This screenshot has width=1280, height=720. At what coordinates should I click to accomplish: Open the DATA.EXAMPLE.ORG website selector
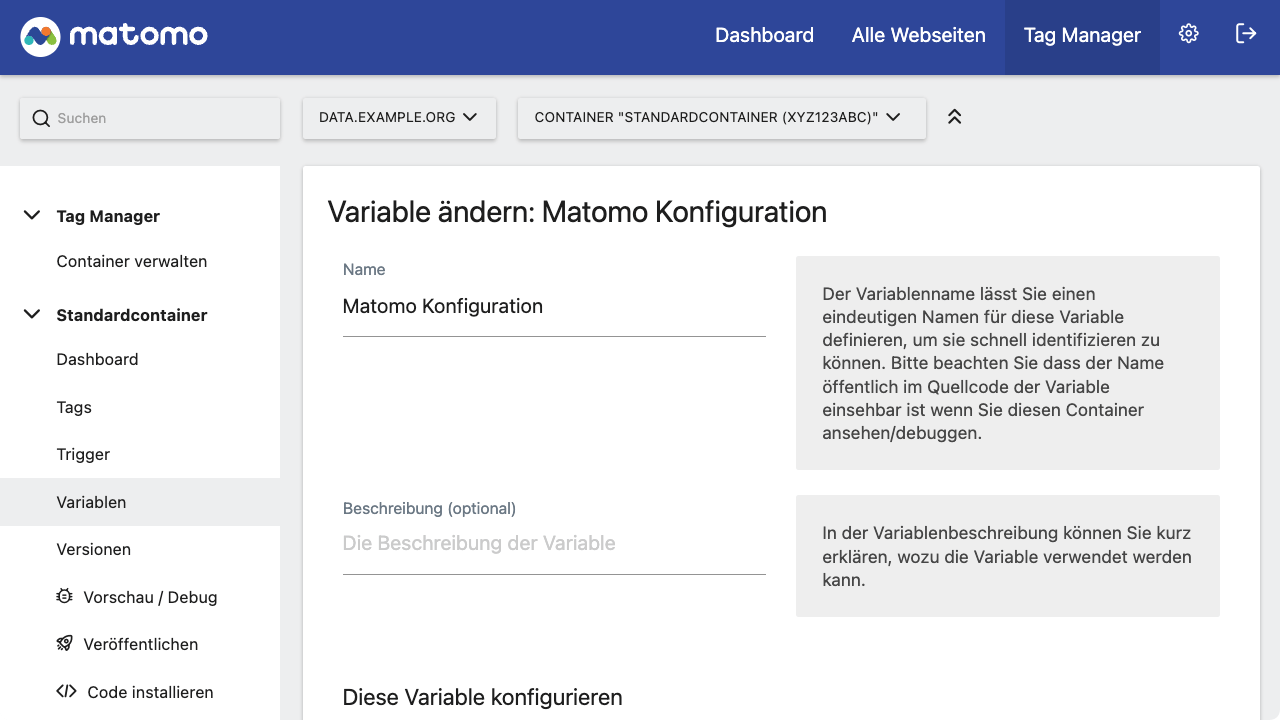tap(399, 117)
